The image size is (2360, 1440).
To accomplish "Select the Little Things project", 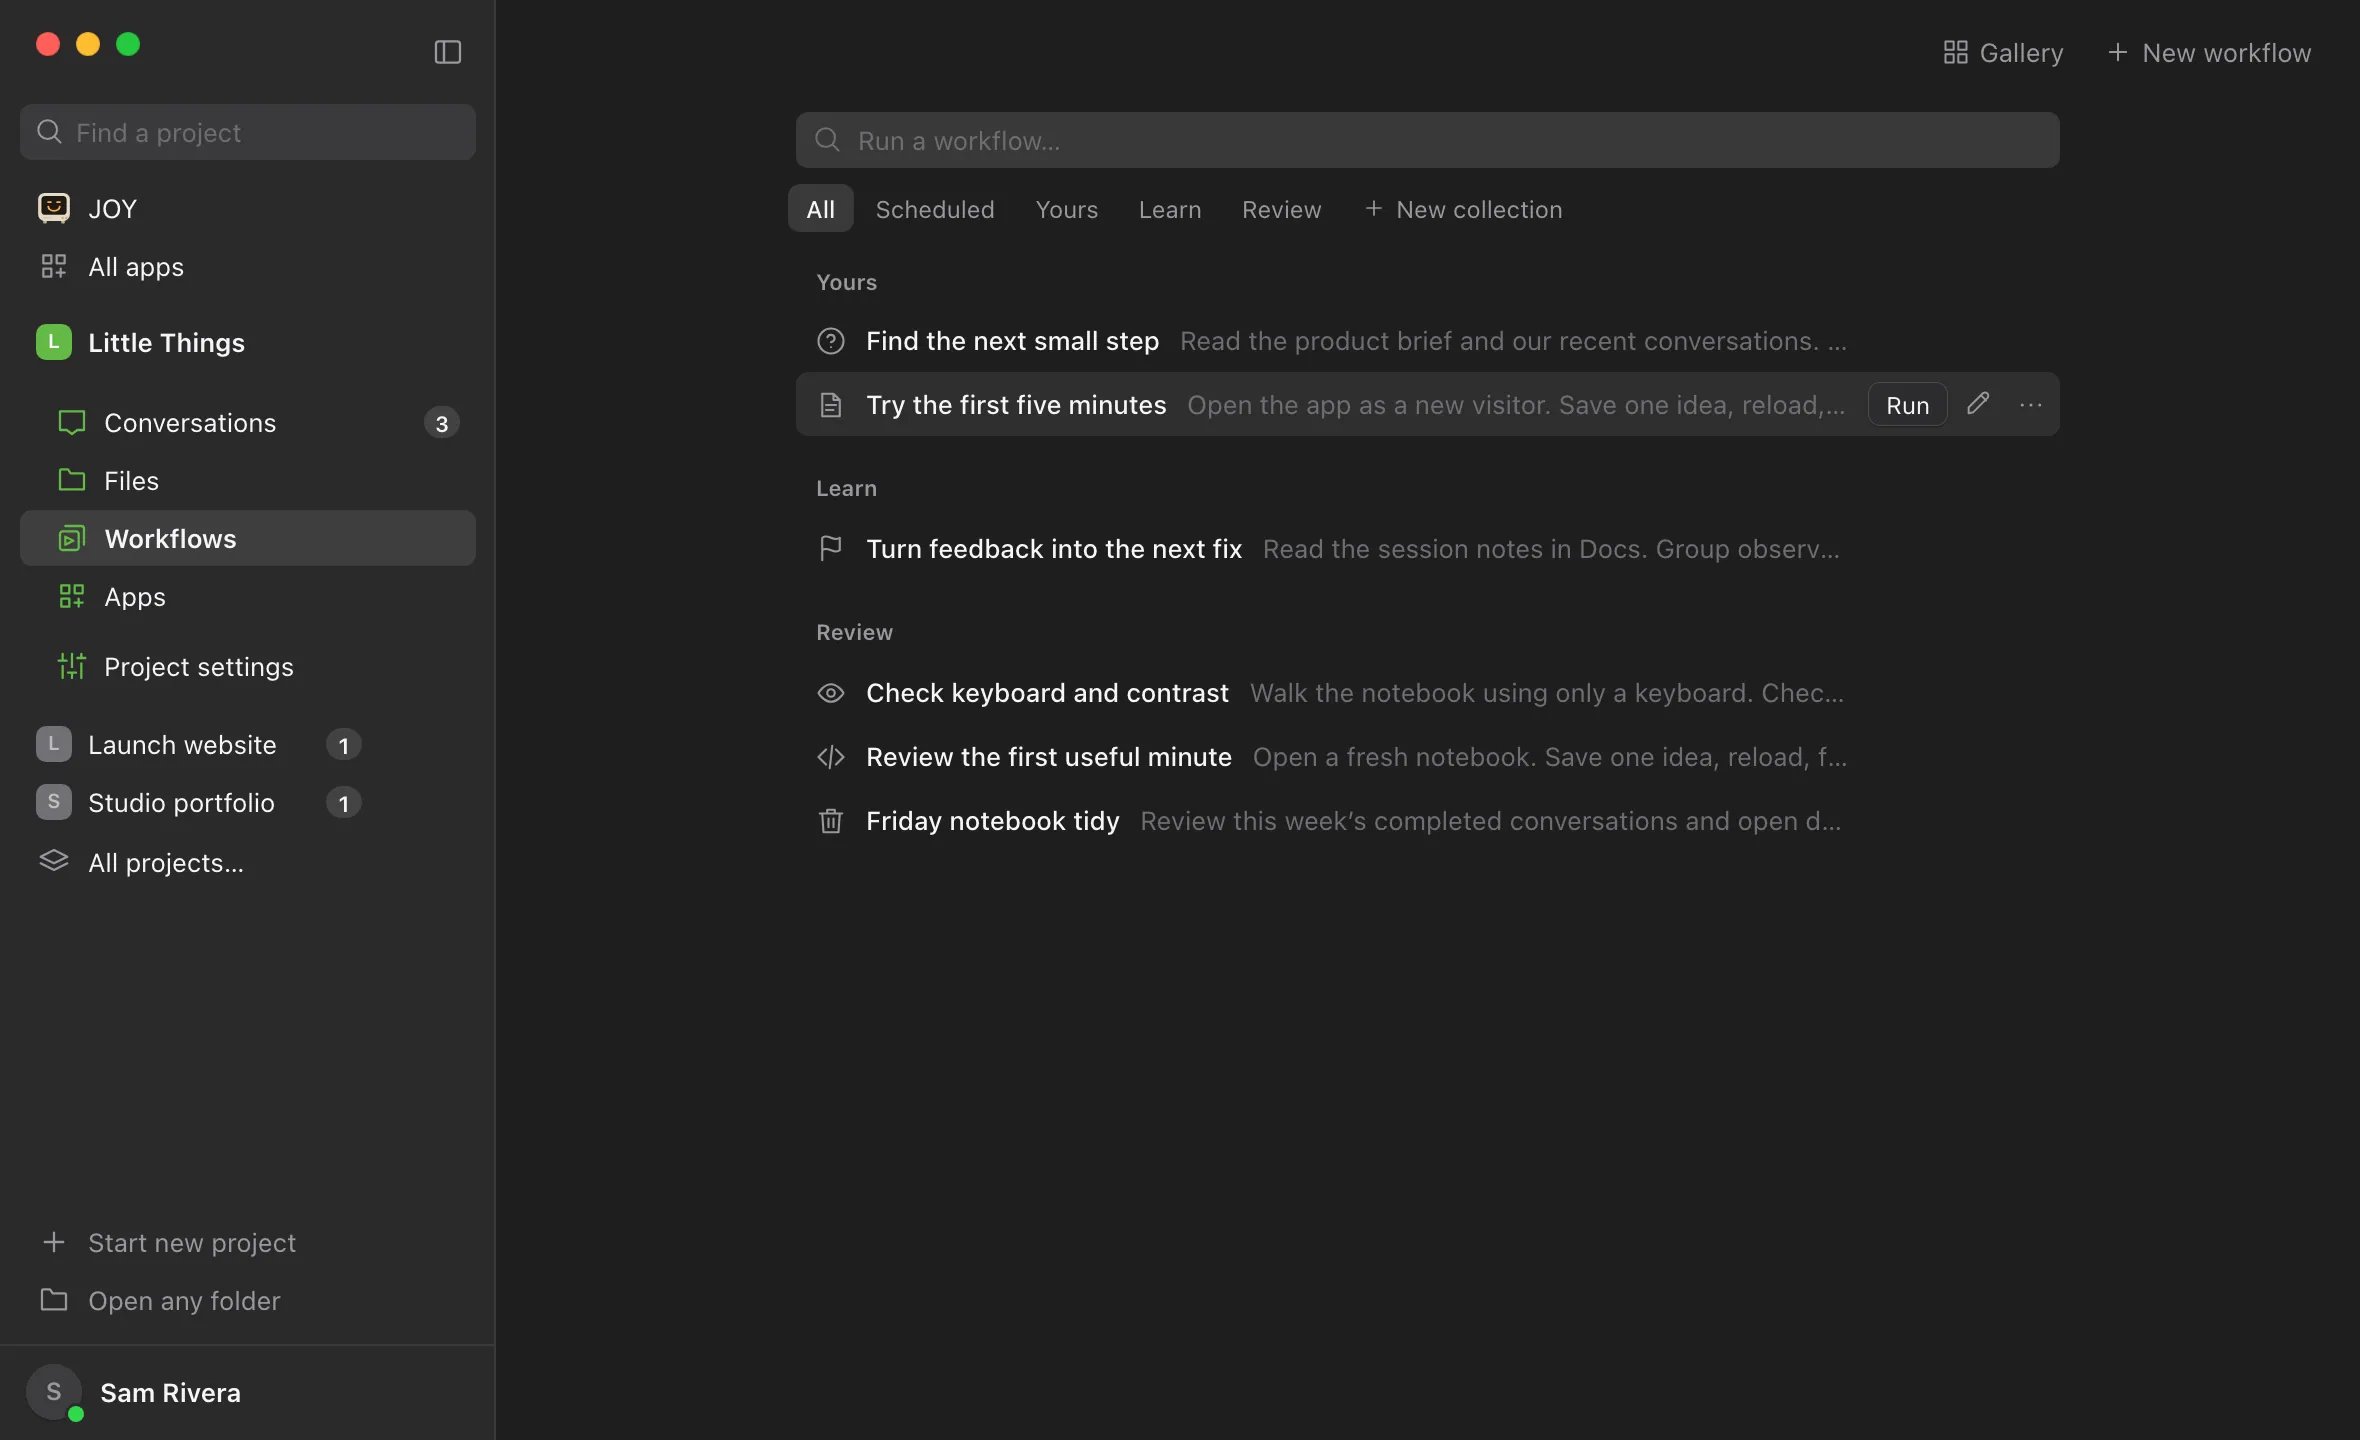I will coord(248,342).
